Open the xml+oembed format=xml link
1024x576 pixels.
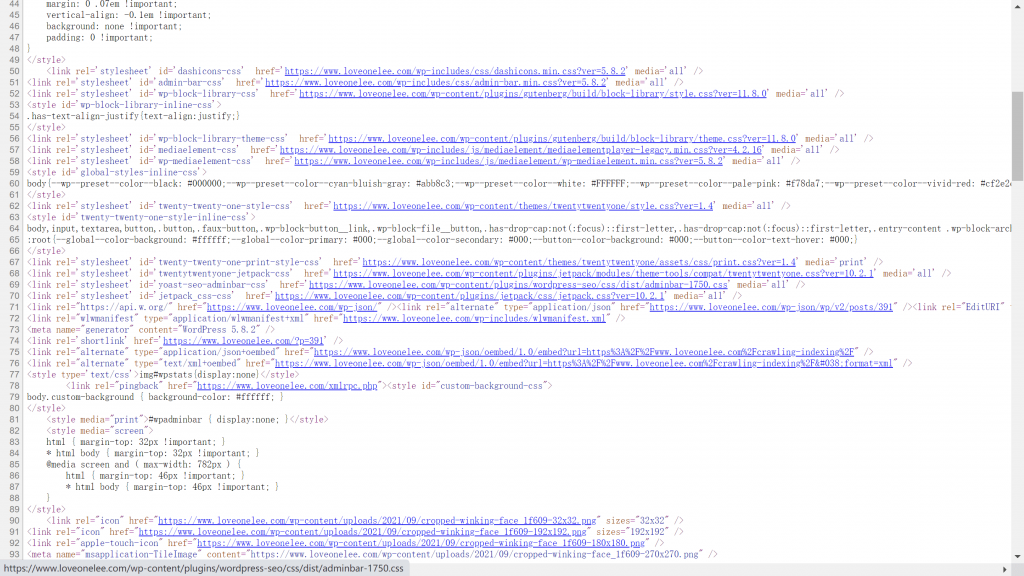584,363
